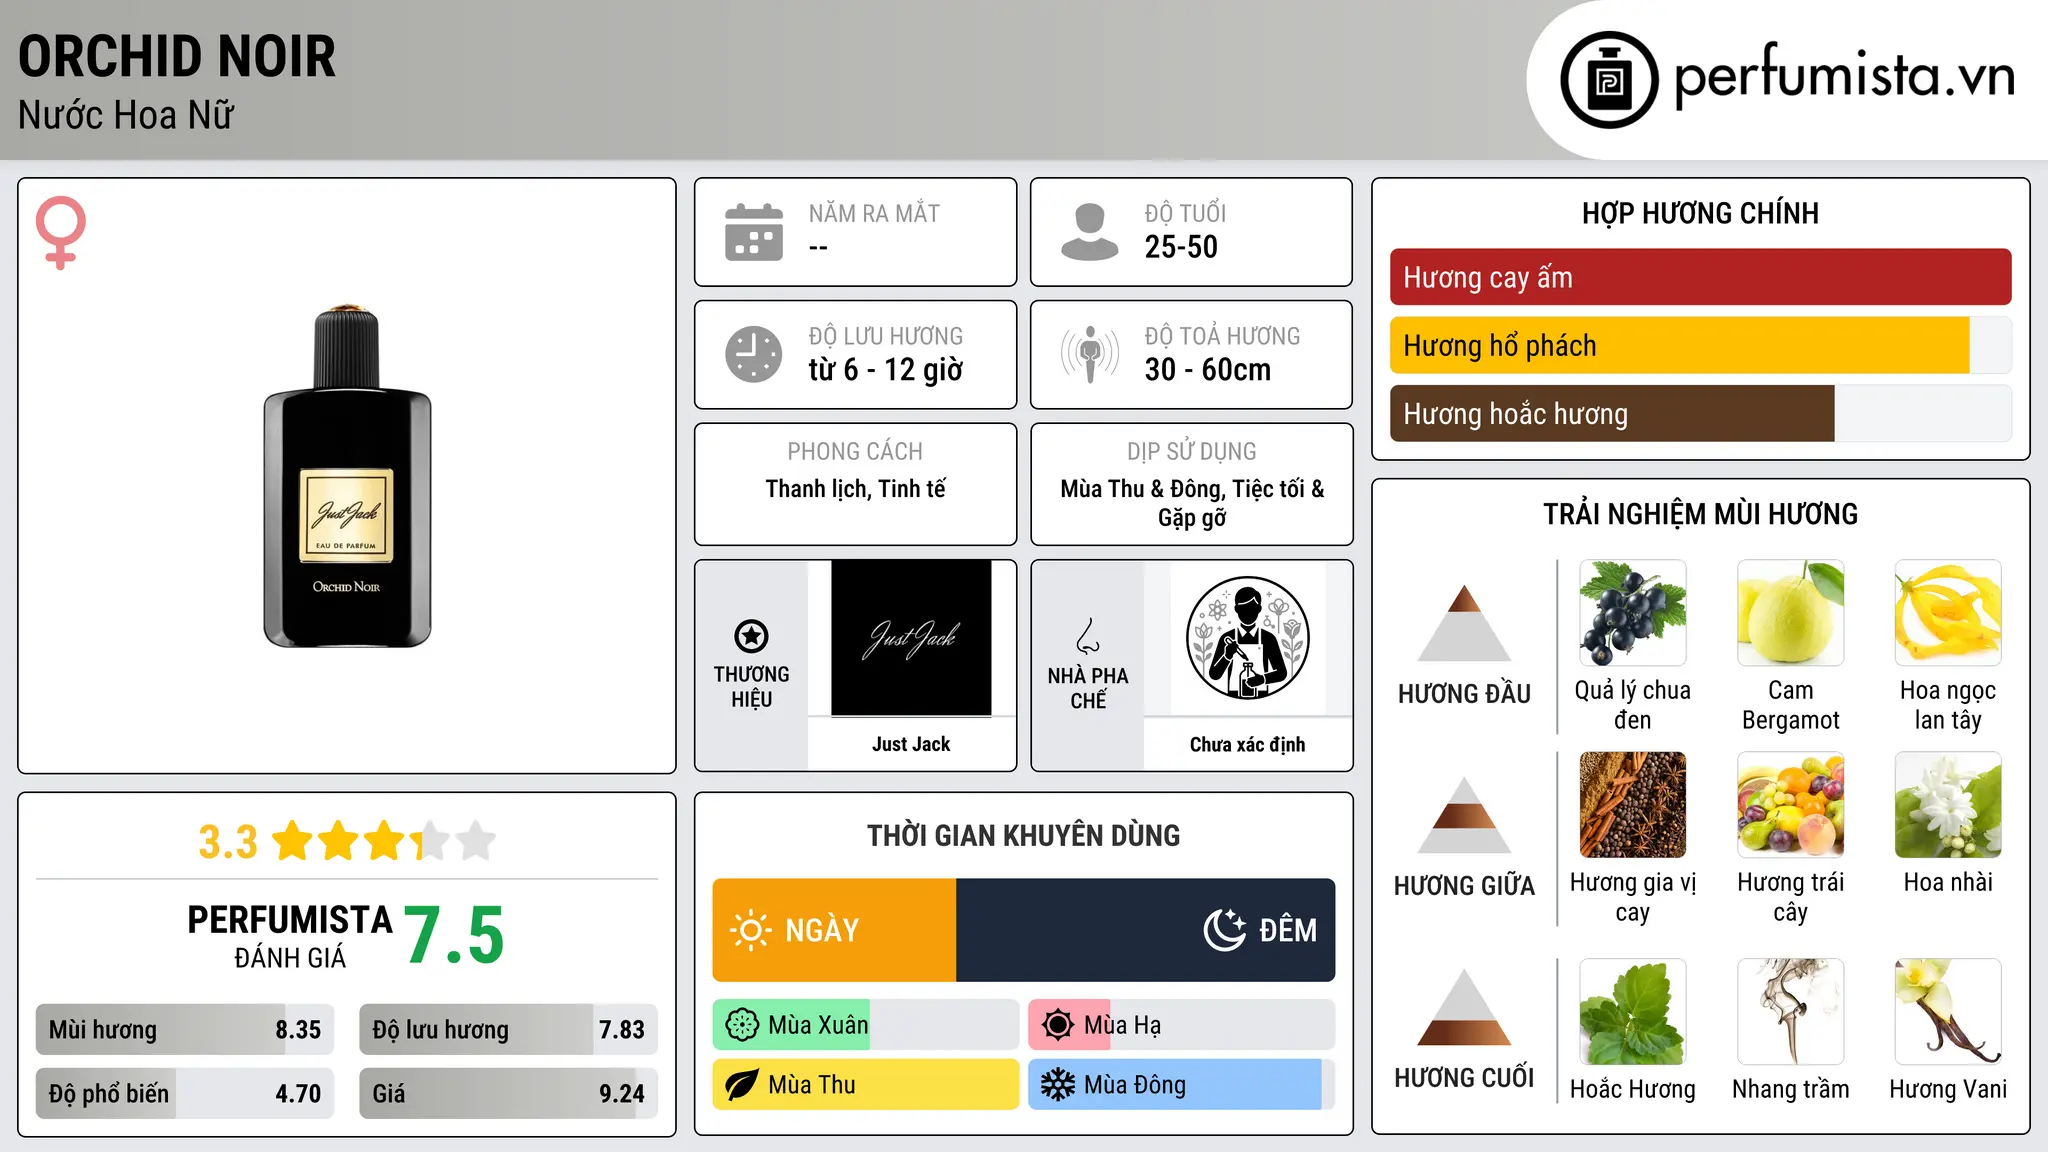
Task: Click the flower icon for Mùa Xuân
Action: pos(742,1025)
